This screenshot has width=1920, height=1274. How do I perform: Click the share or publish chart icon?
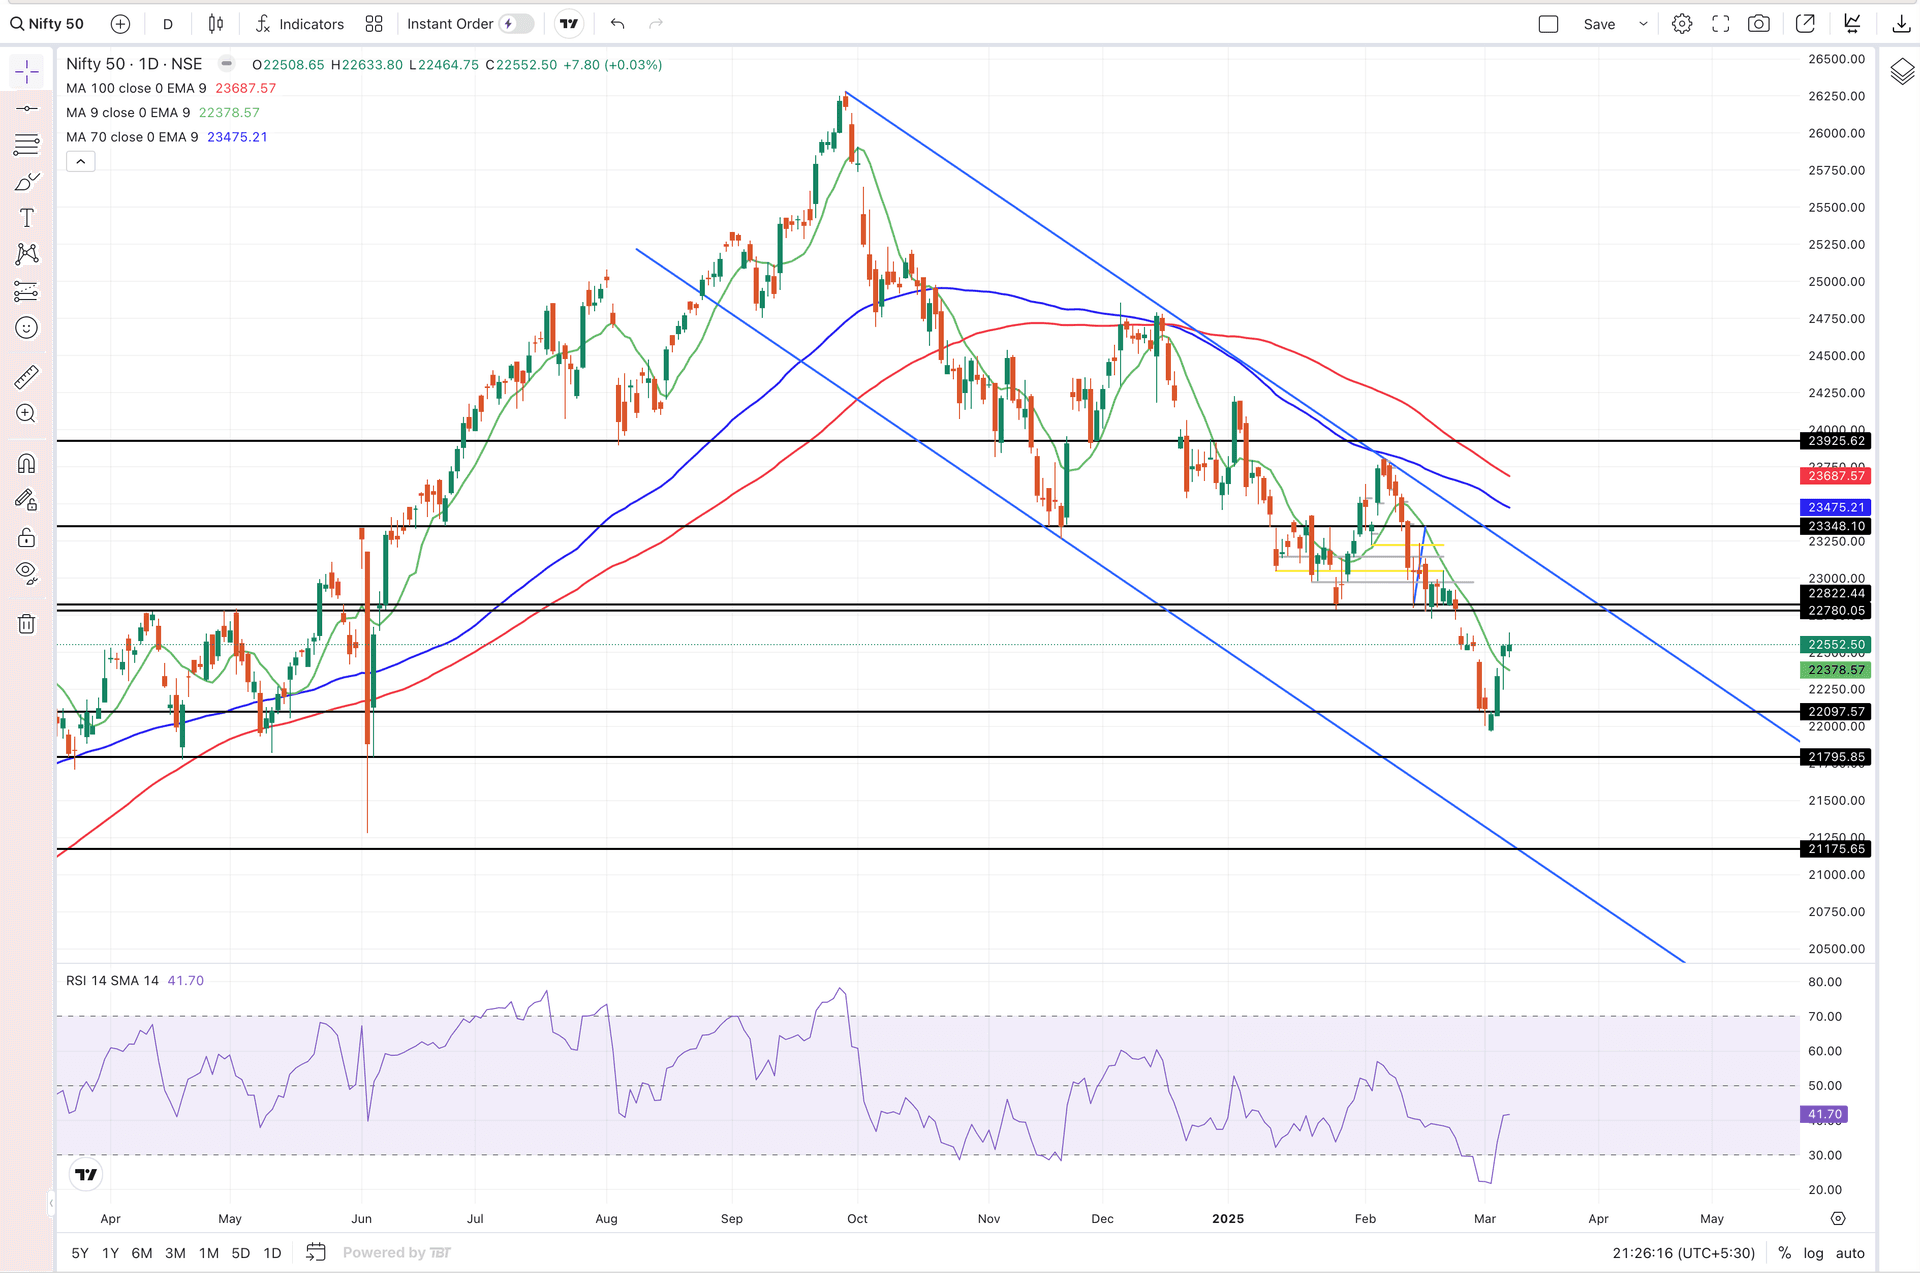click(1806, 24)
